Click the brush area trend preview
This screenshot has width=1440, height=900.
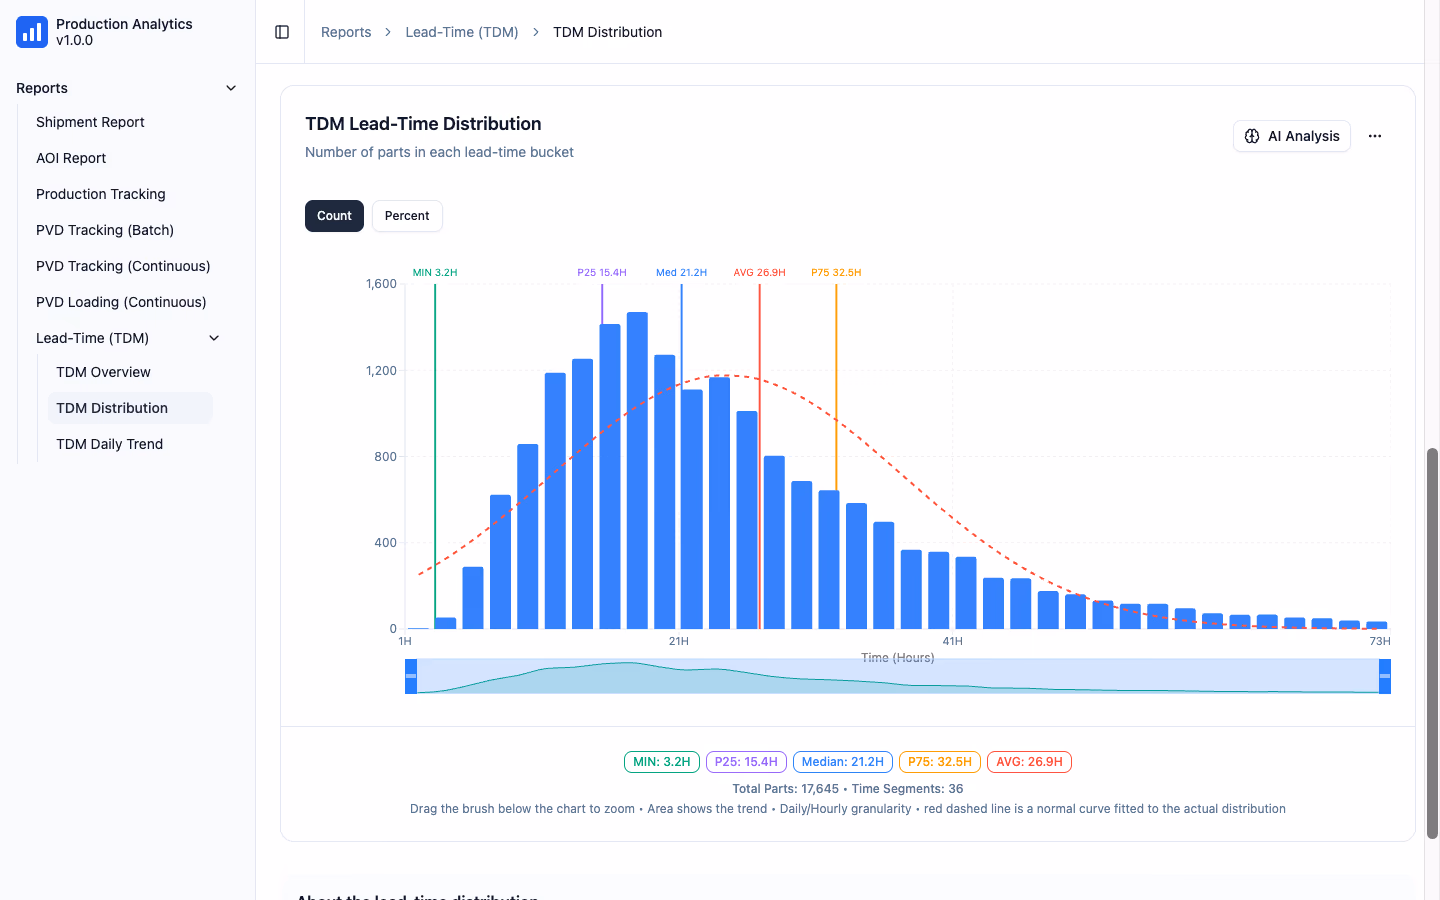pos(898,676)
